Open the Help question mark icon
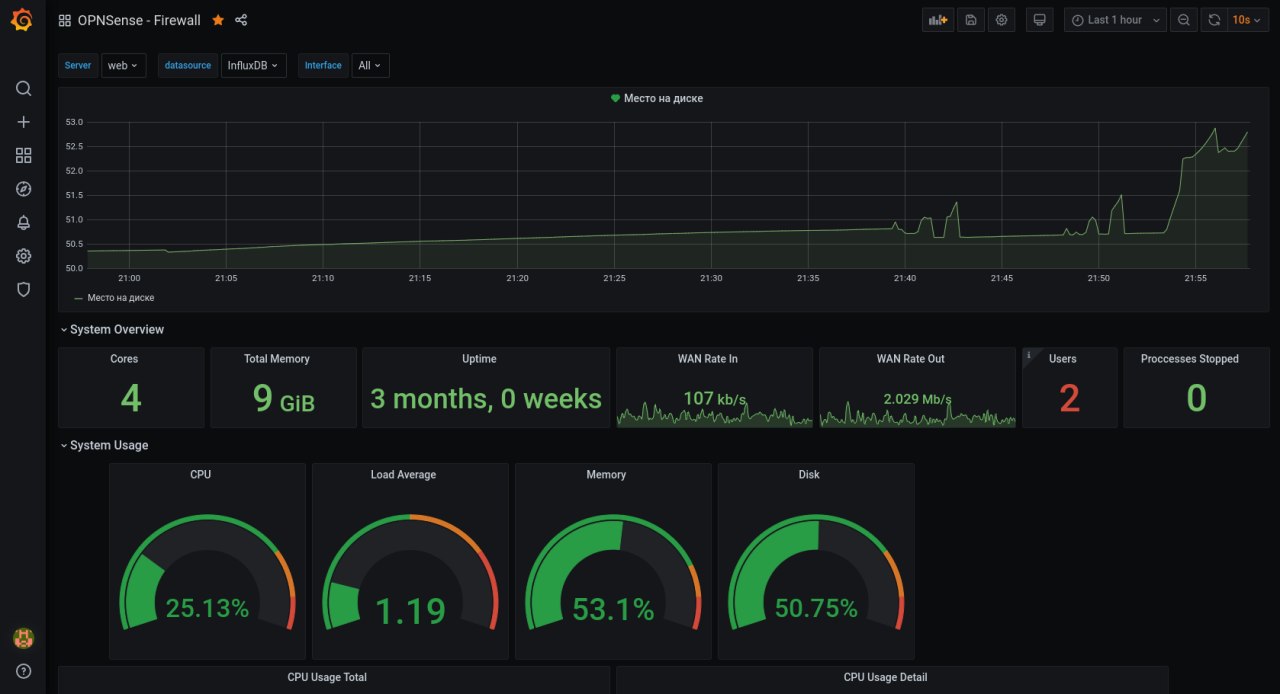1280x694 pixels. (23, 671)
